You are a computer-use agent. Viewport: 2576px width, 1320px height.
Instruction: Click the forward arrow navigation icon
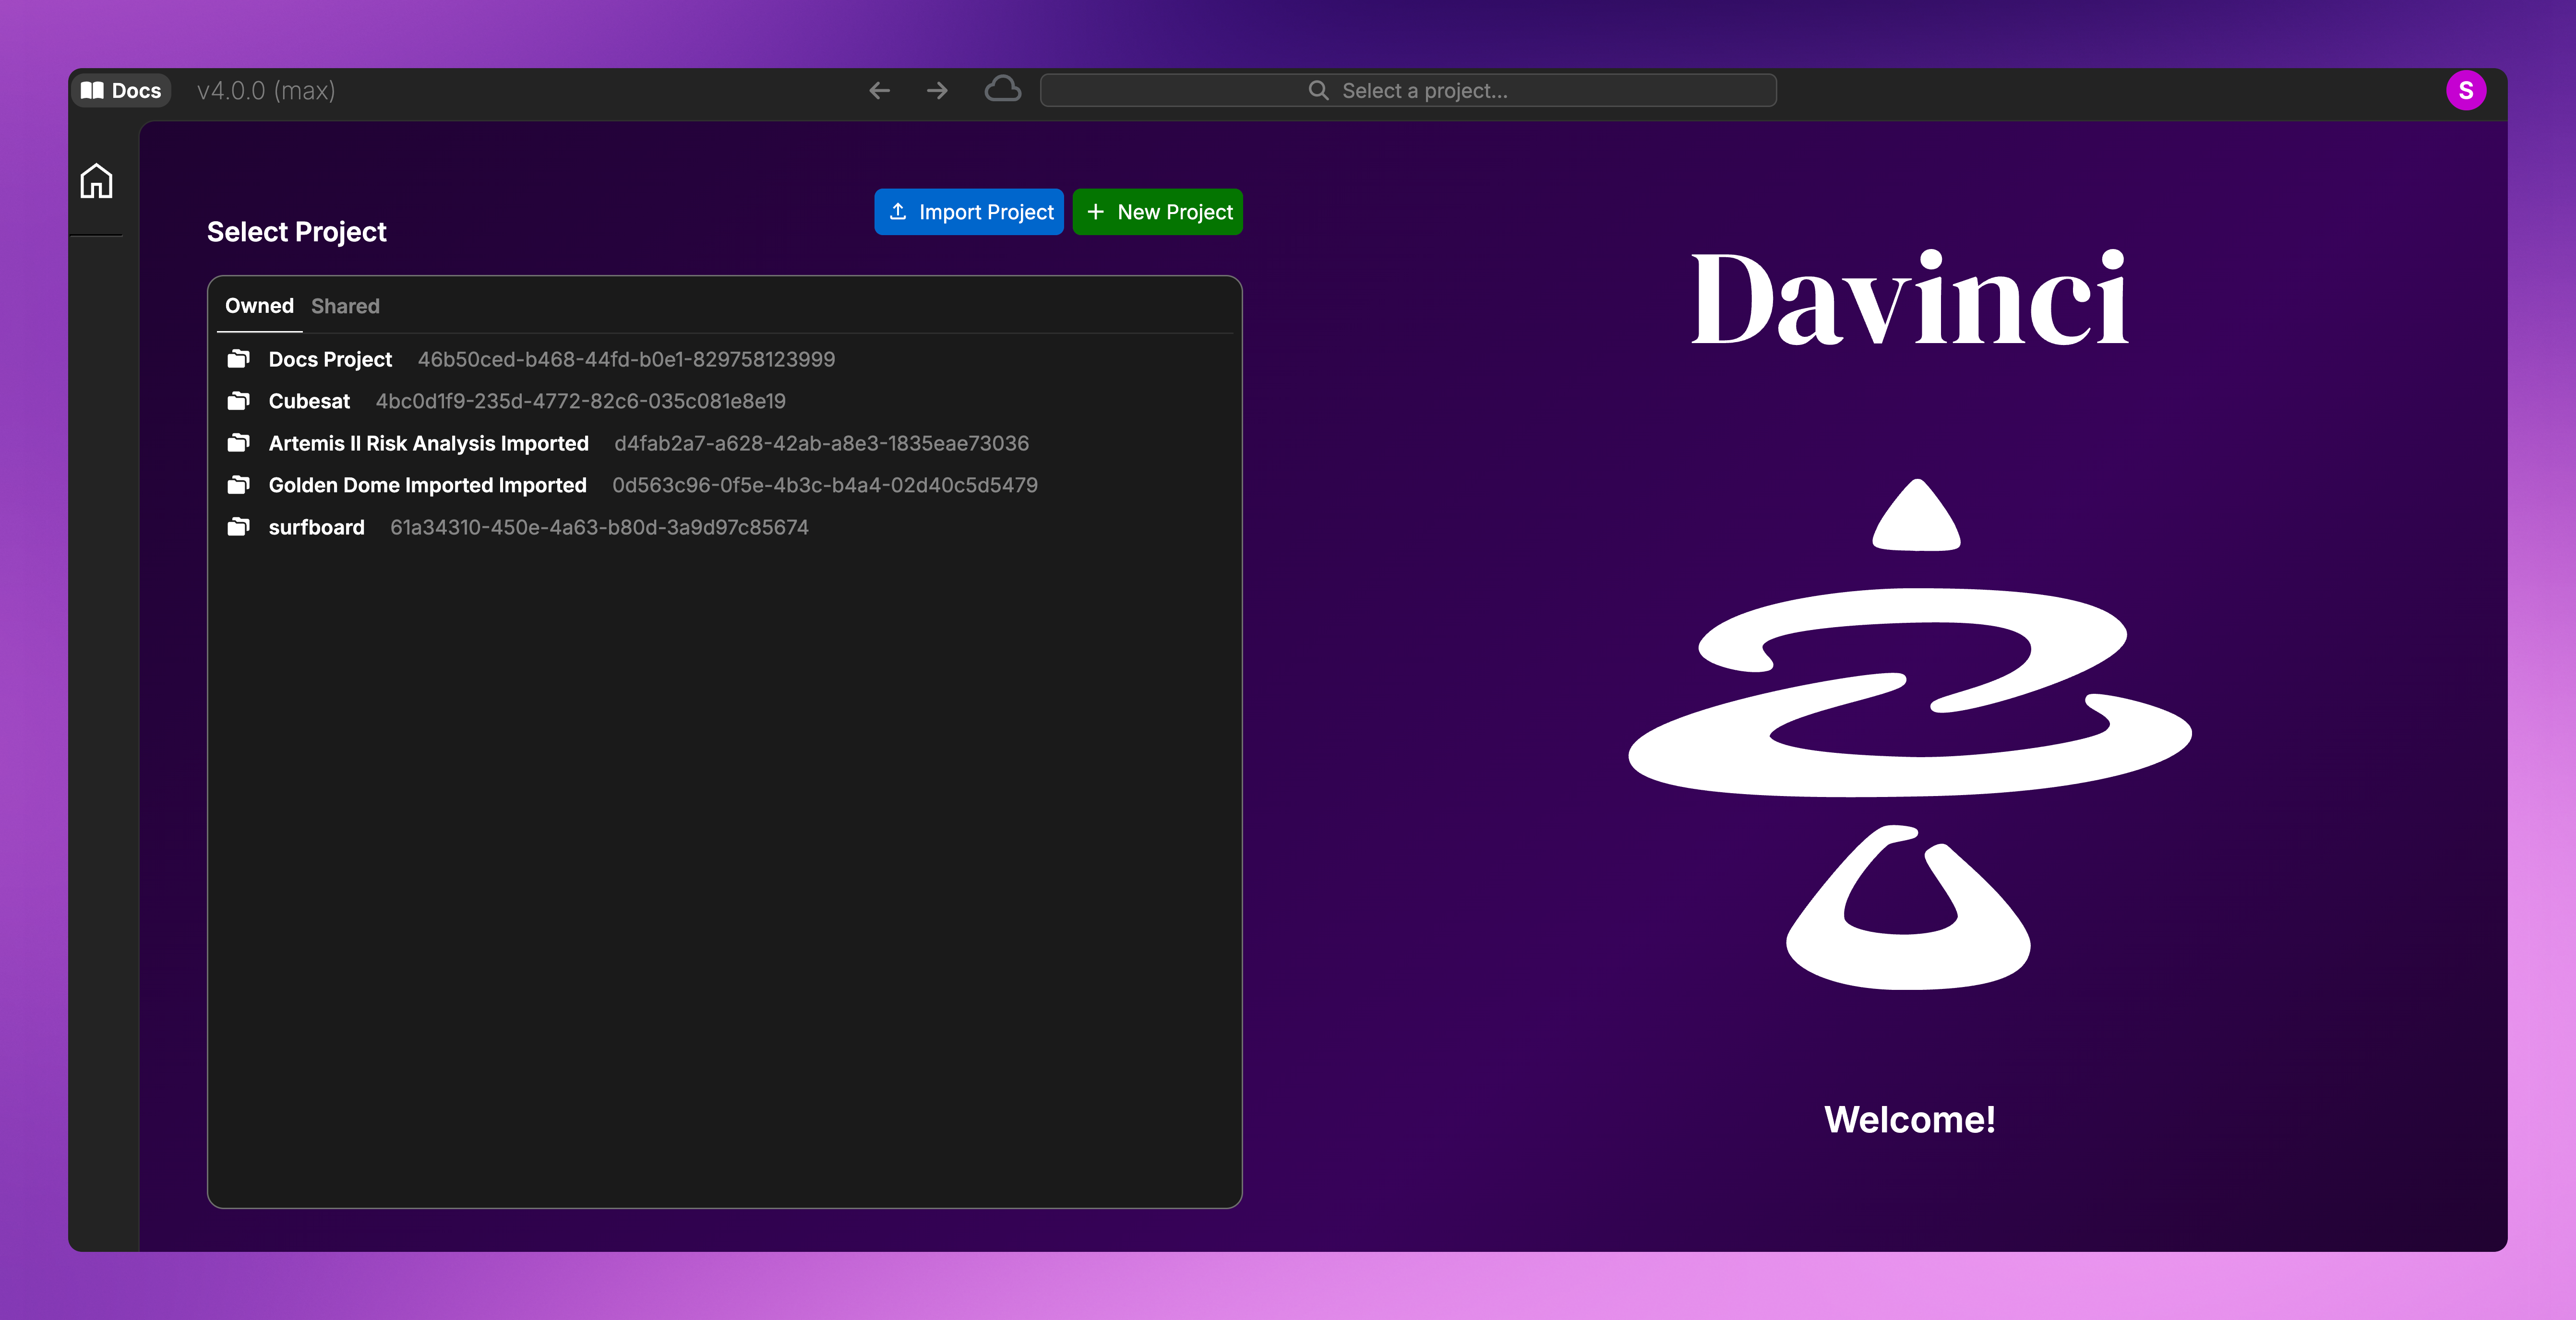click(x=937, y=91)
